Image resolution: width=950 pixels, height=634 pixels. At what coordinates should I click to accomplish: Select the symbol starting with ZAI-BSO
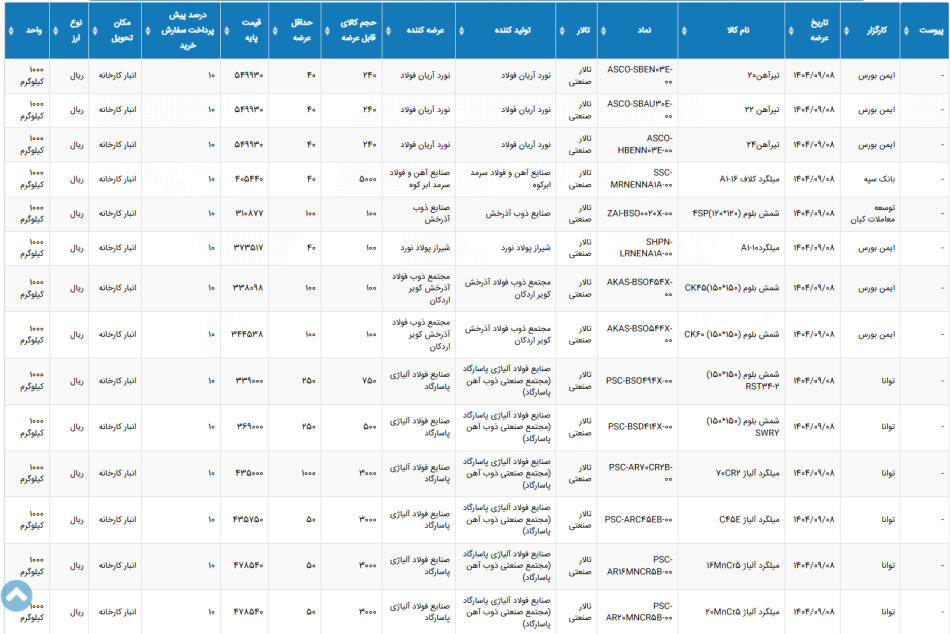(x=639, y=214)
